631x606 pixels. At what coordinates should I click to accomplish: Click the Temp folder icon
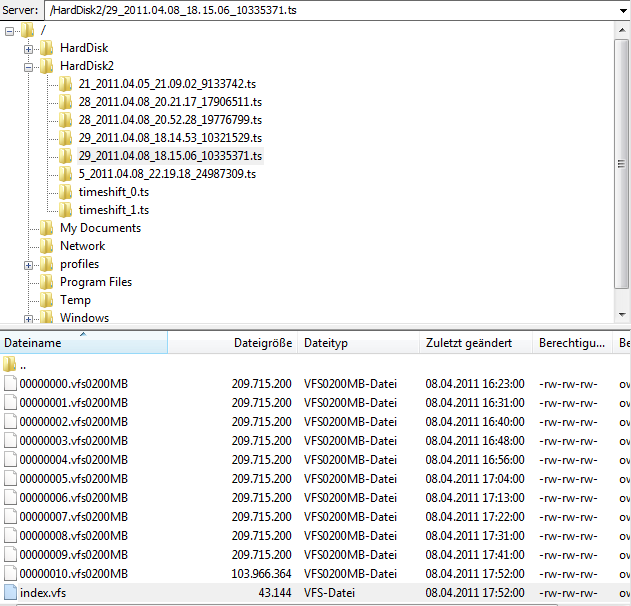pyautogui.click(x=46, y=300)
